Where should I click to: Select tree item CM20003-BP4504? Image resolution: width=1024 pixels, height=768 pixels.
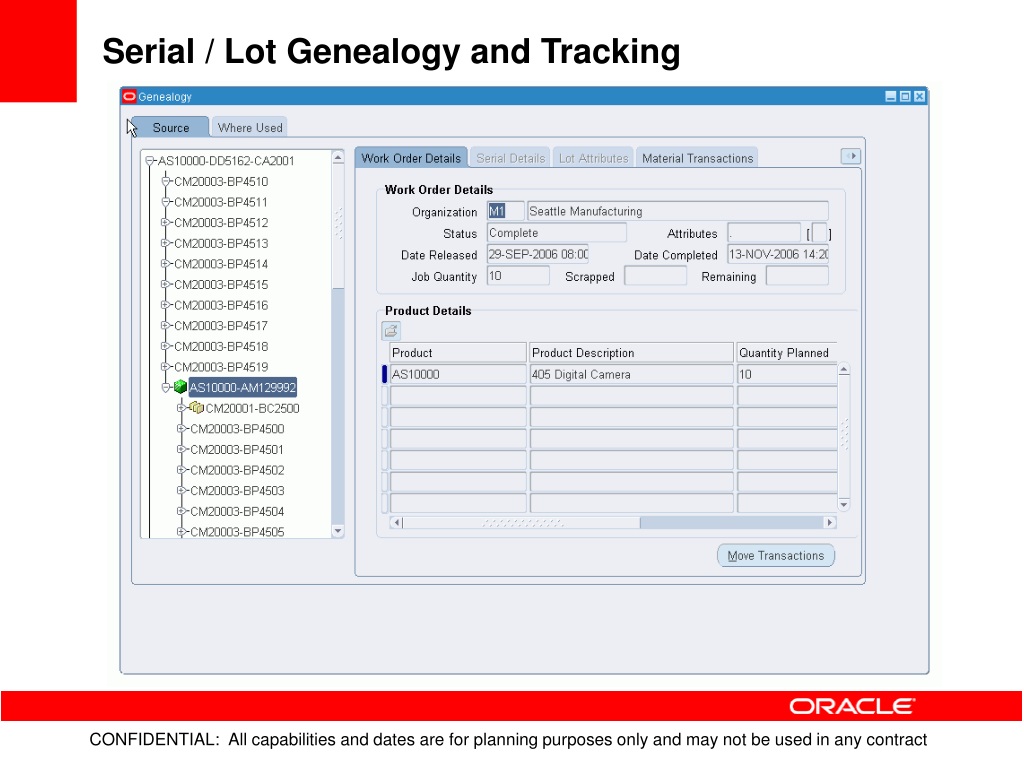pos(236,511)
